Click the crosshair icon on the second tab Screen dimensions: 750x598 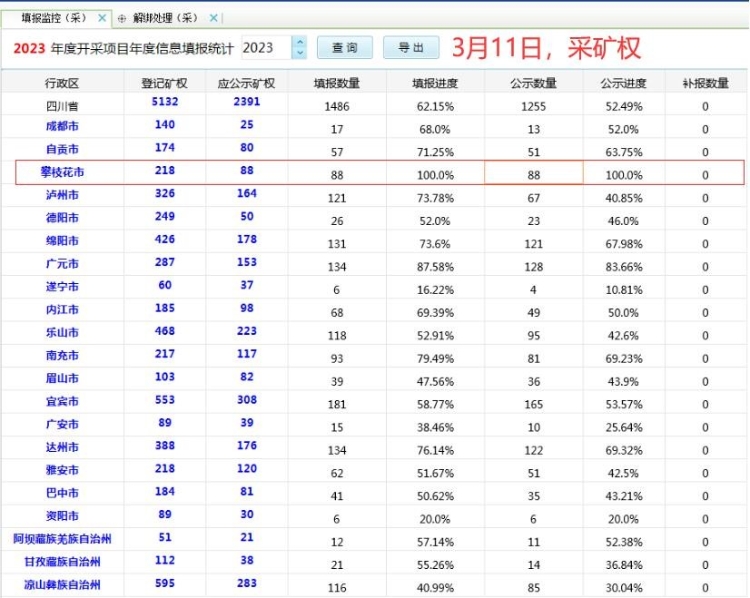point(122,18)
